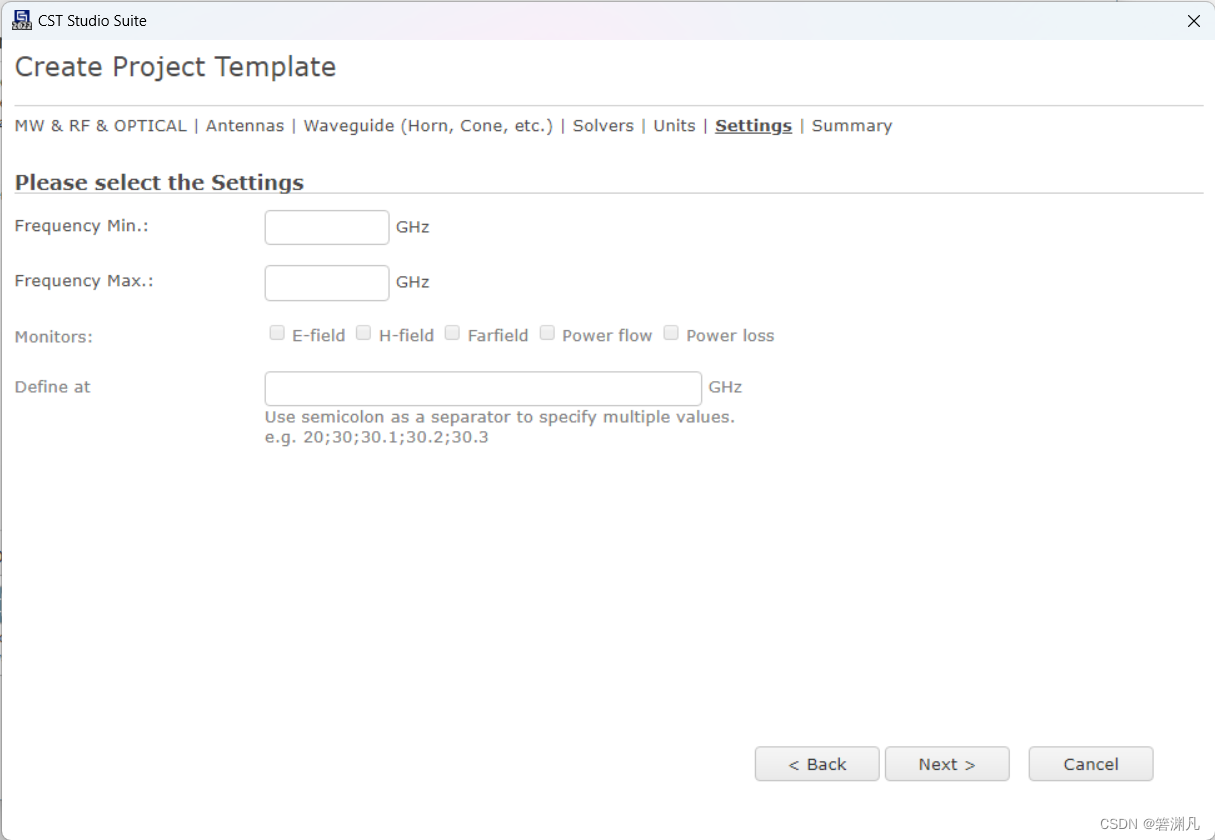Go to the Antennas step
Viewport: 1215px width, 840px height.
pyautogui.click(x=245, y=126)
